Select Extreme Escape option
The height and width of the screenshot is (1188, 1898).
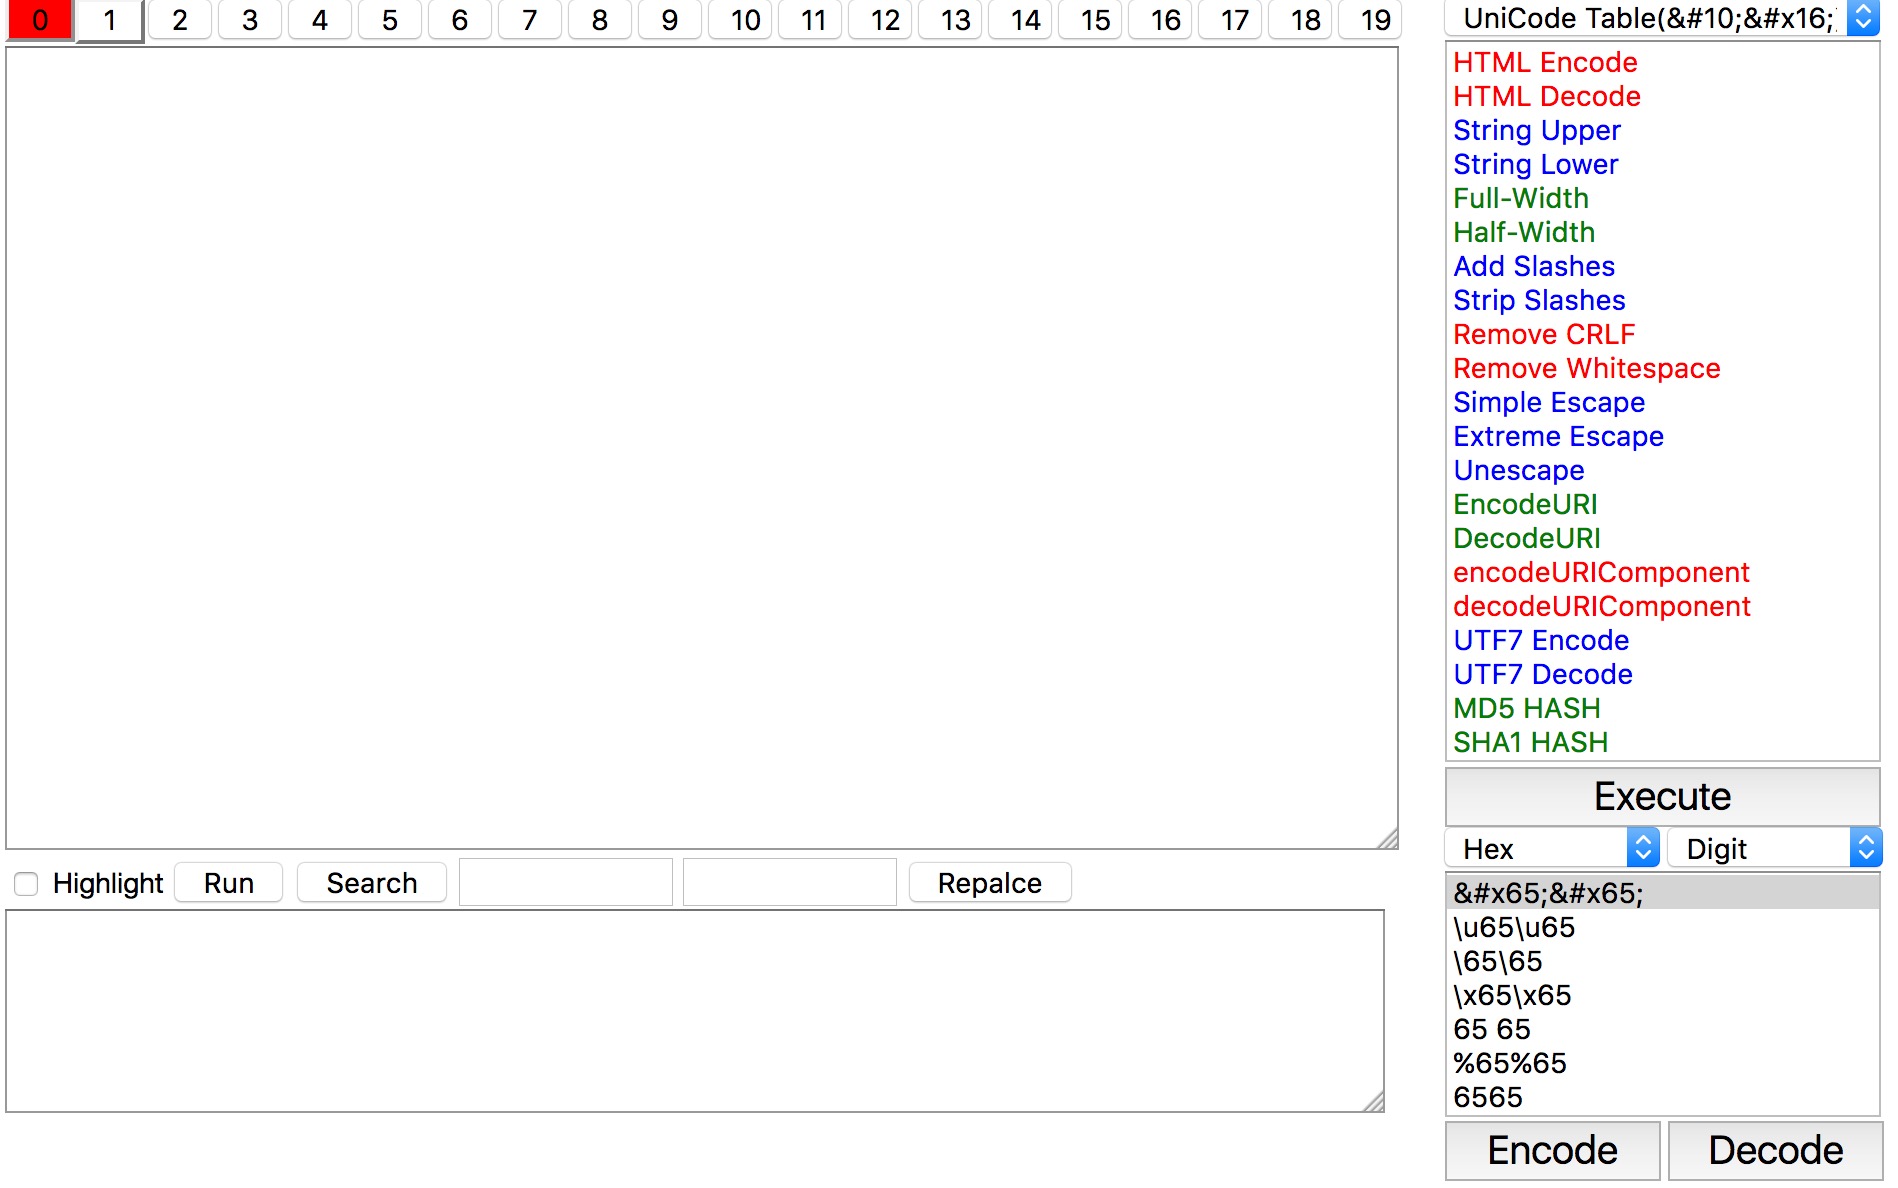click(1662, 436)
